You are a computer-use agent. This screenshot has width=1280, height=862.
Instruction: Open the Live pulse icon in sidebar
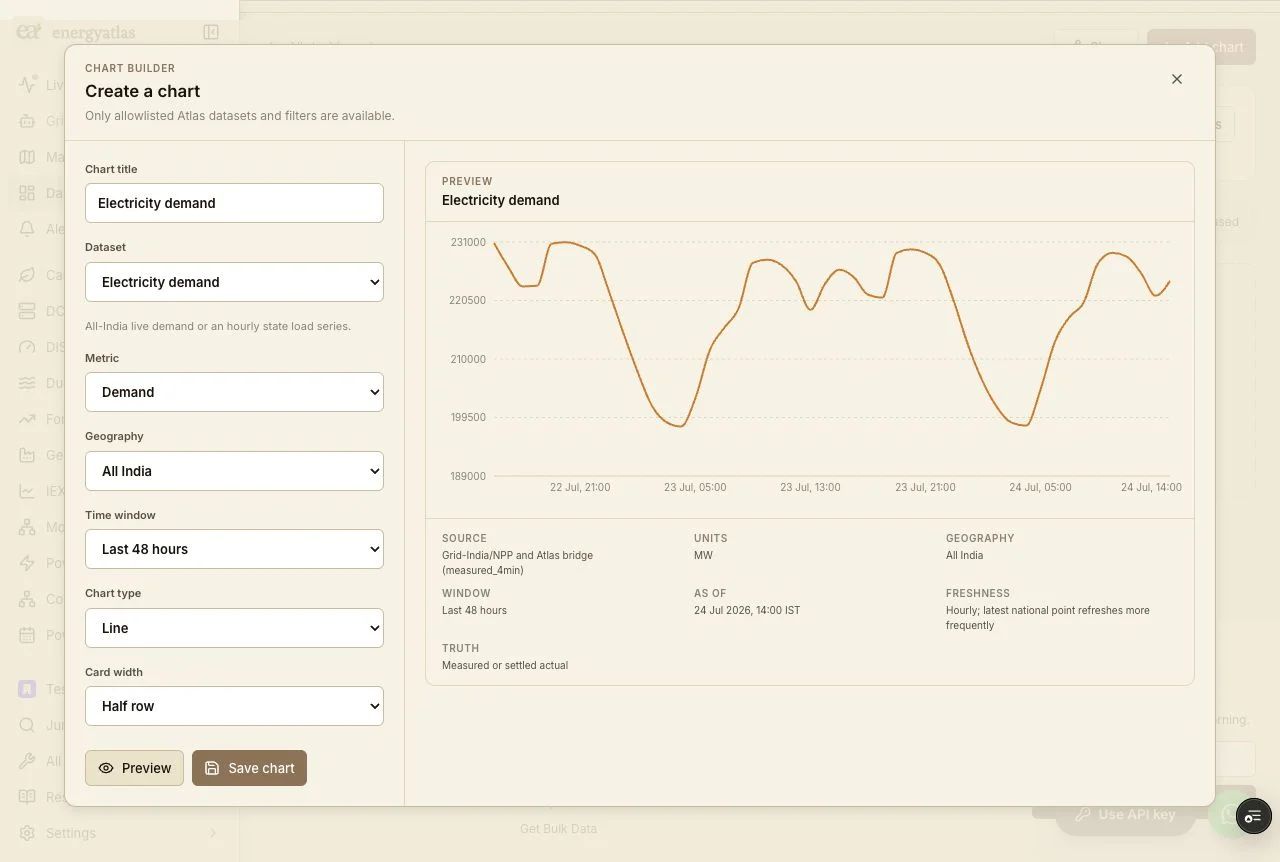point(27,85)
